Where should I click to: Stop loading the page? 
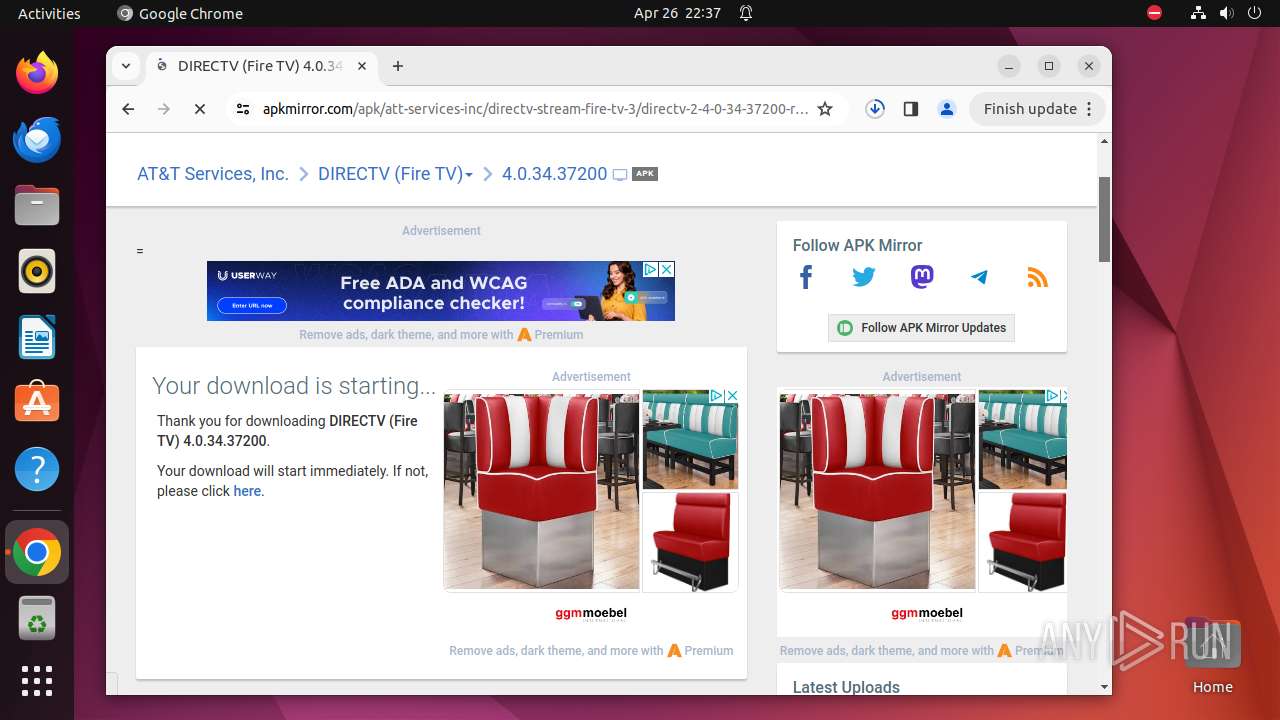pos(200,109)
